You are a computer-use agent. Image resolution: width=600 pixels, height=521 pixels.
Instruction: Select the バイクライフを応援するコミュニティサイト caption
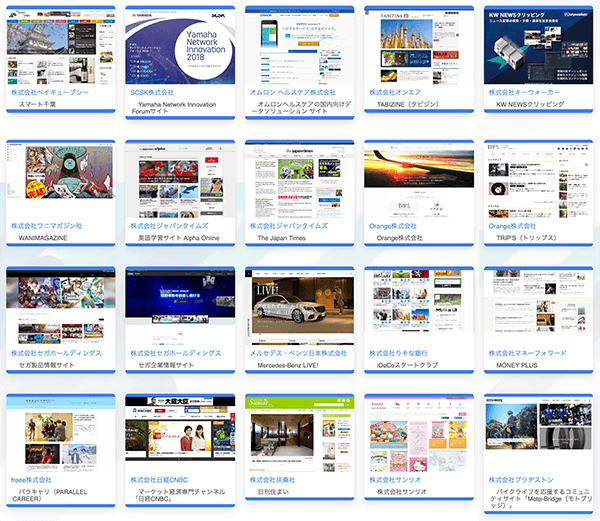coord(541,498)
